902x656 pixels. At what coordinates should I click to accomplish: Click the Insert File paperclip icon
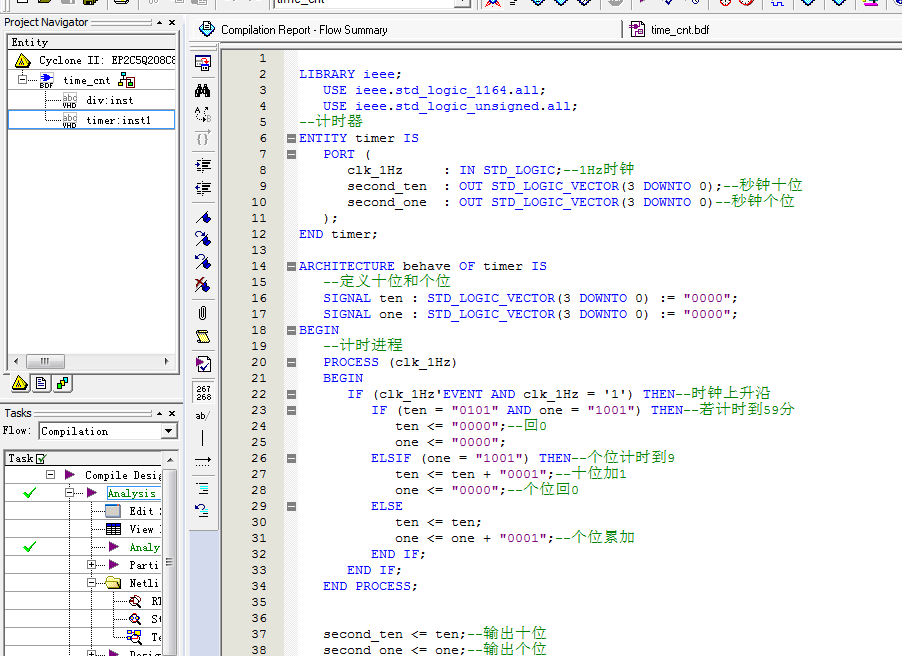[203, 313]
